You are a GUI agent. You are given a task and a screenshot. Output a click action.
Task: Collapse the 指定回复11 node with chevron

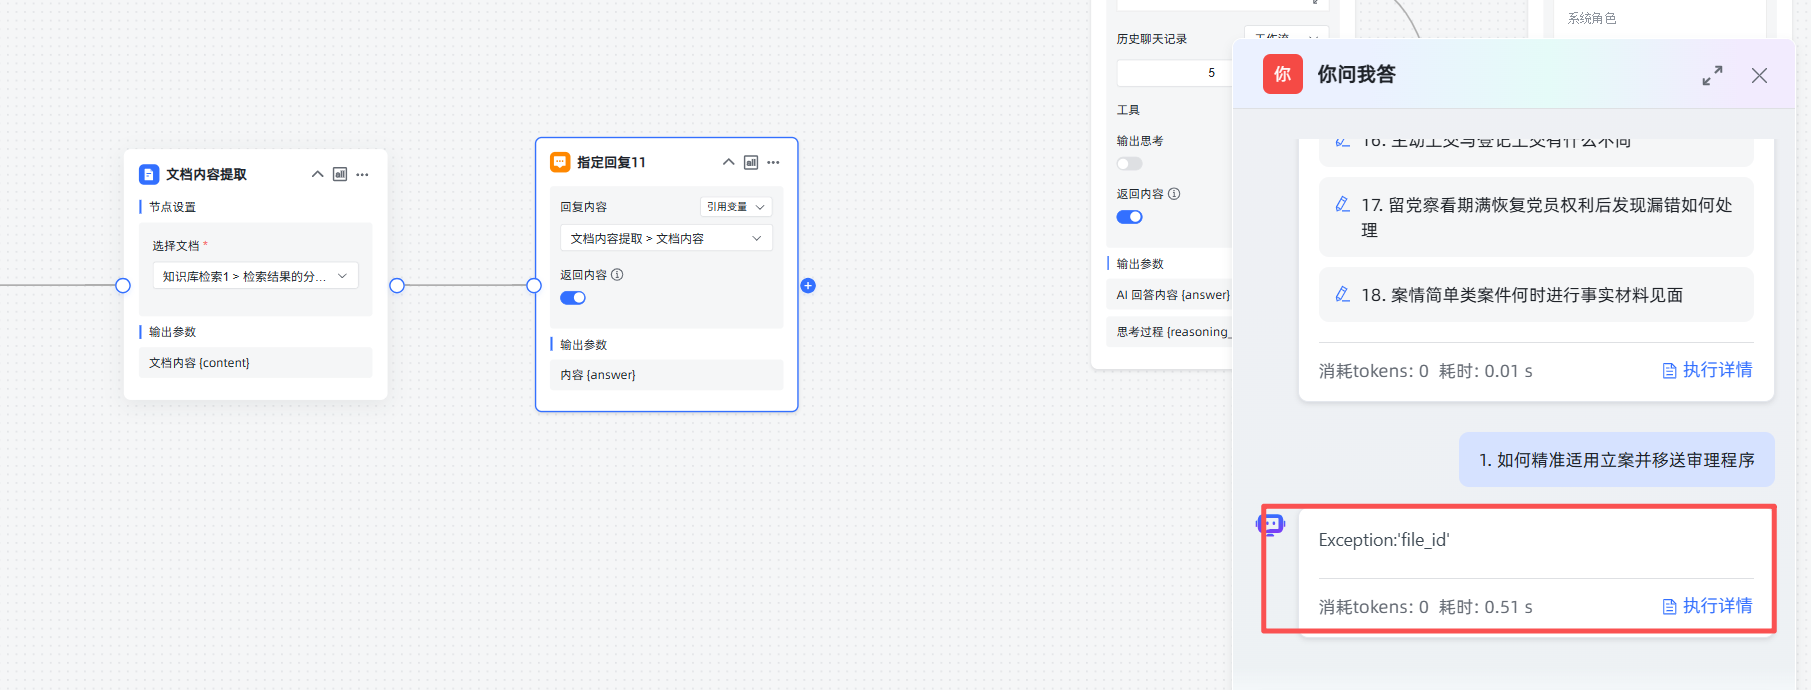click(x=728, y=162)
